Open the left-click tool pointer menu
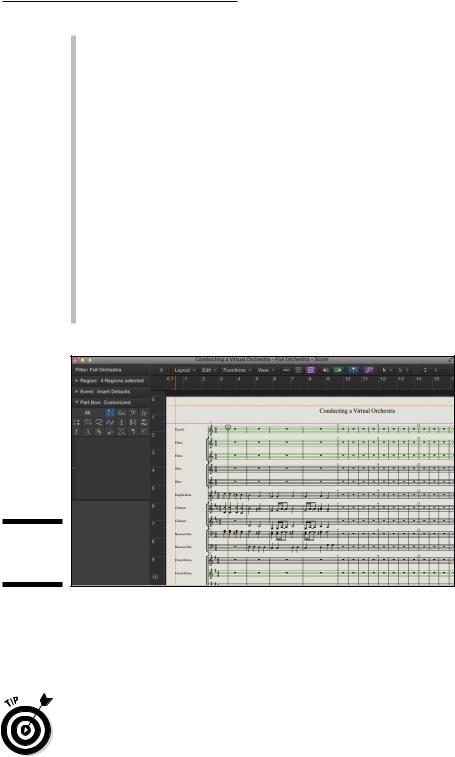Viewport: 455px width, 757px height. point(386,370)
